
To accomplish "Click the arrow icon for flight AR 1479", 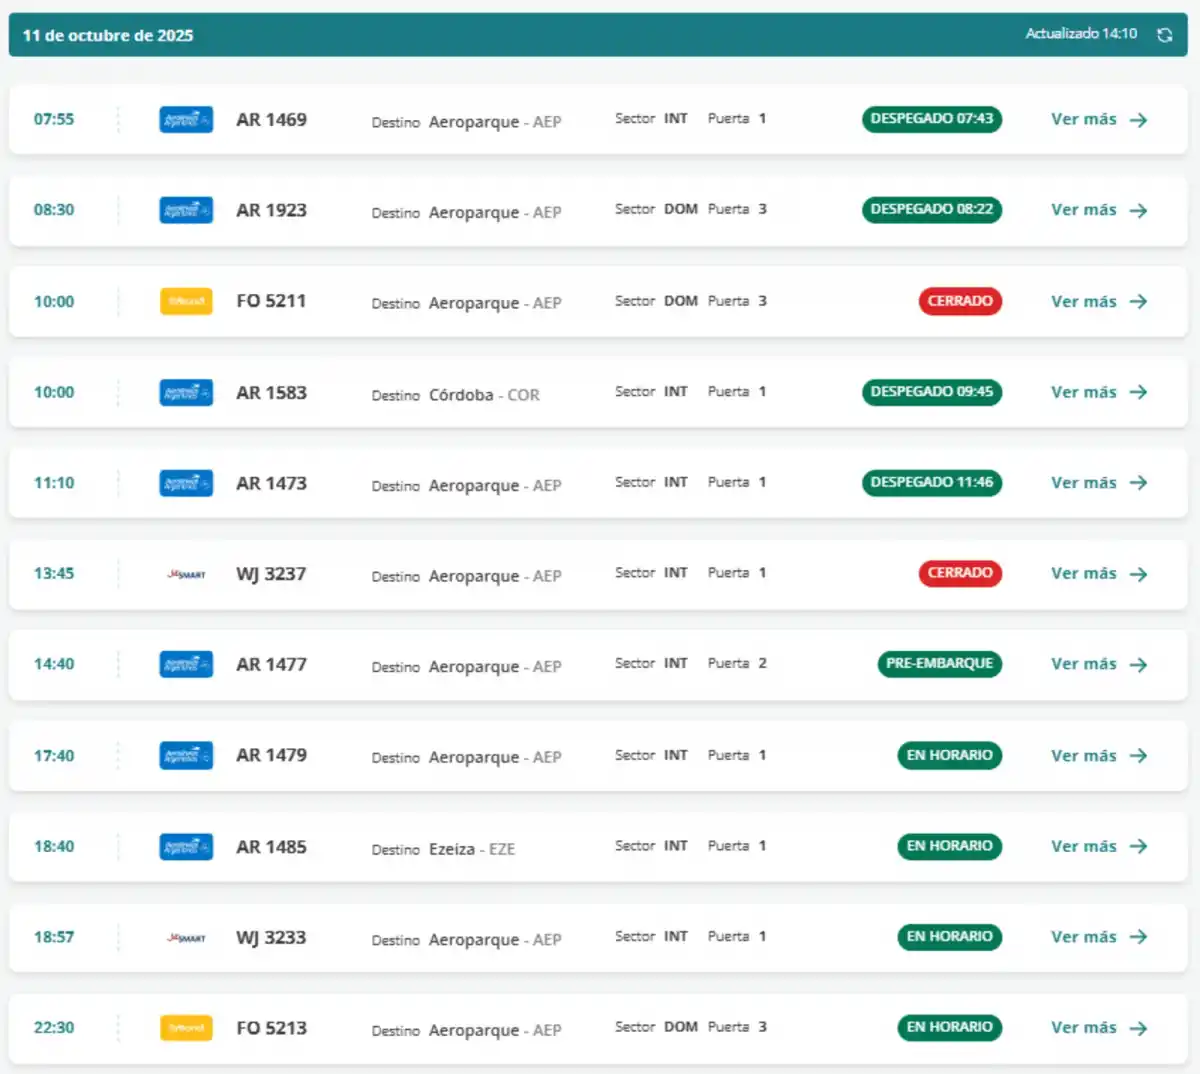I will click(x=1138, y=755).
